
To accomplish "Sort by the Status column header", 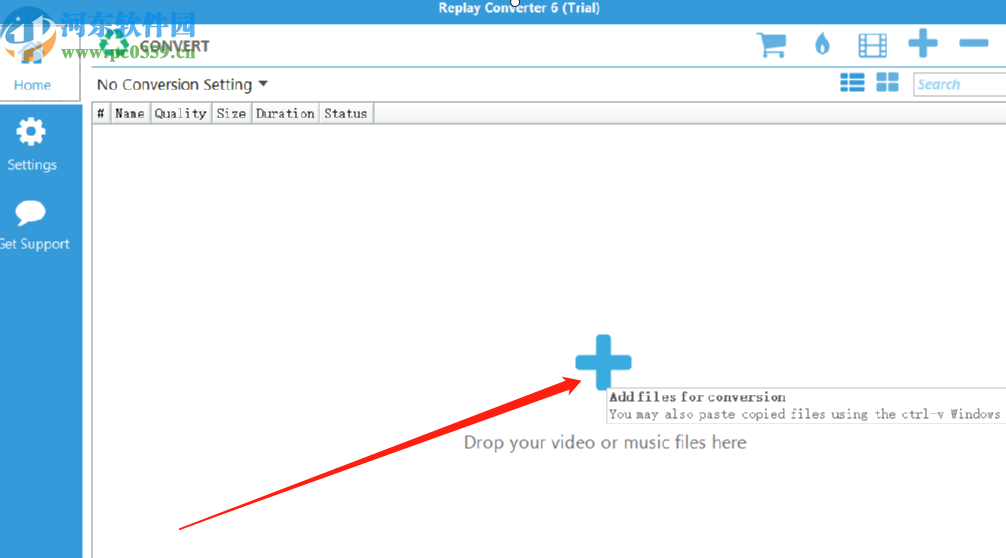I will (346, 114).
